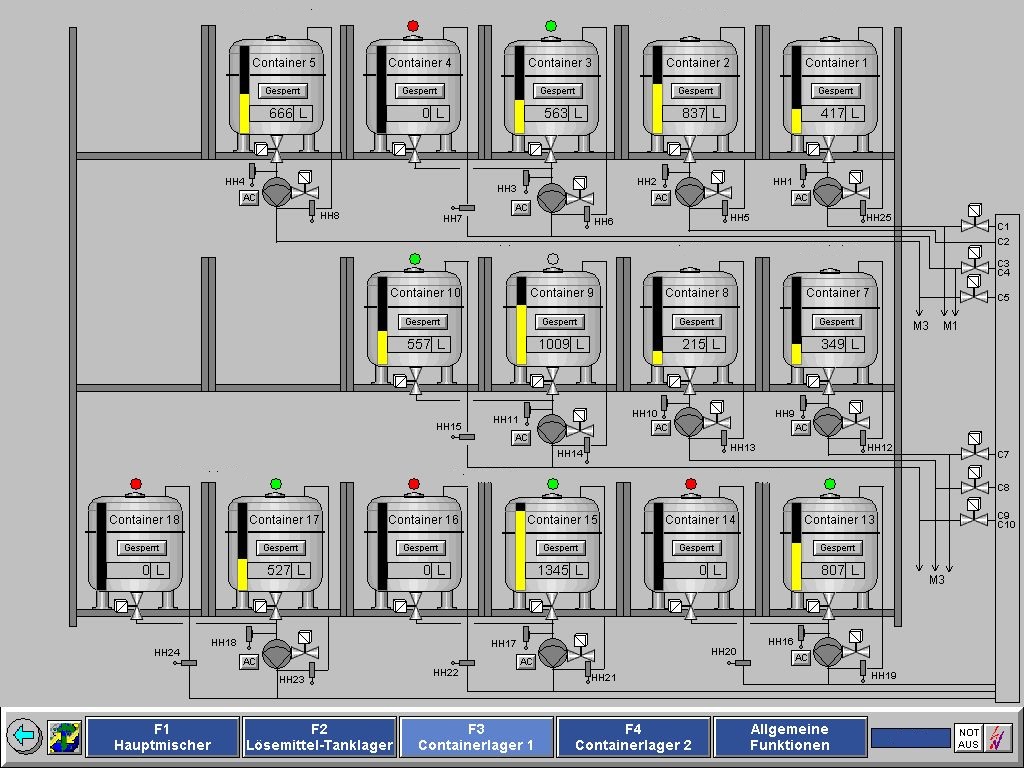Image resolution: width=1024 pixels, height=768 pixels.
Task: Switch to the F1 Hauptmischer tab
Action: [163, 738]
